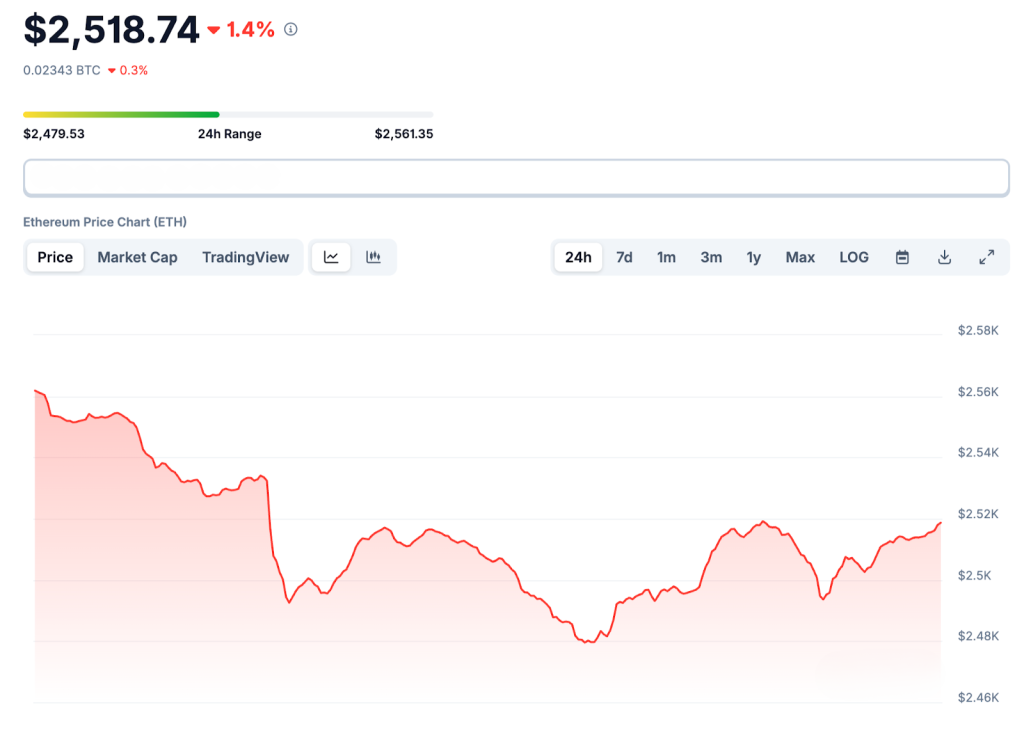Click the $2.46K axis label
Screen dimensions: 1024x733
pyautogui.click(x=978, y=698)
